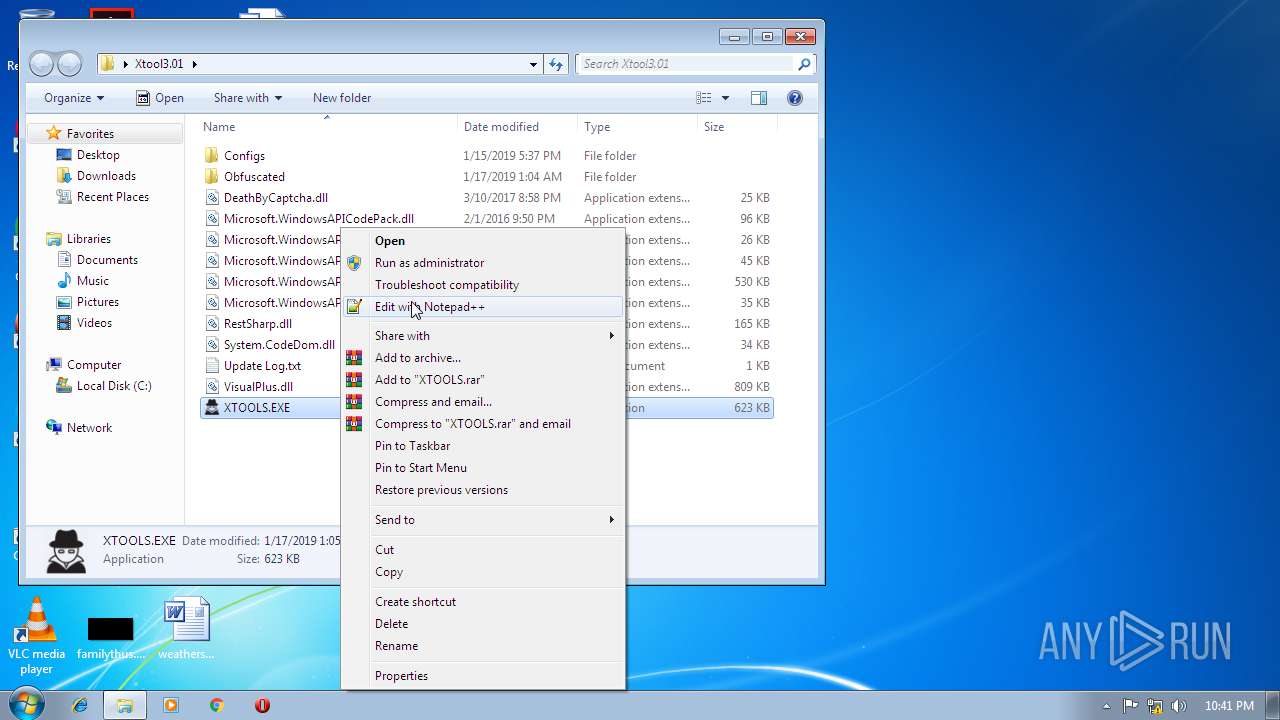The image size is (1280, 720).
Task: Open address bar history dropdown
Action: click(533, 64)
